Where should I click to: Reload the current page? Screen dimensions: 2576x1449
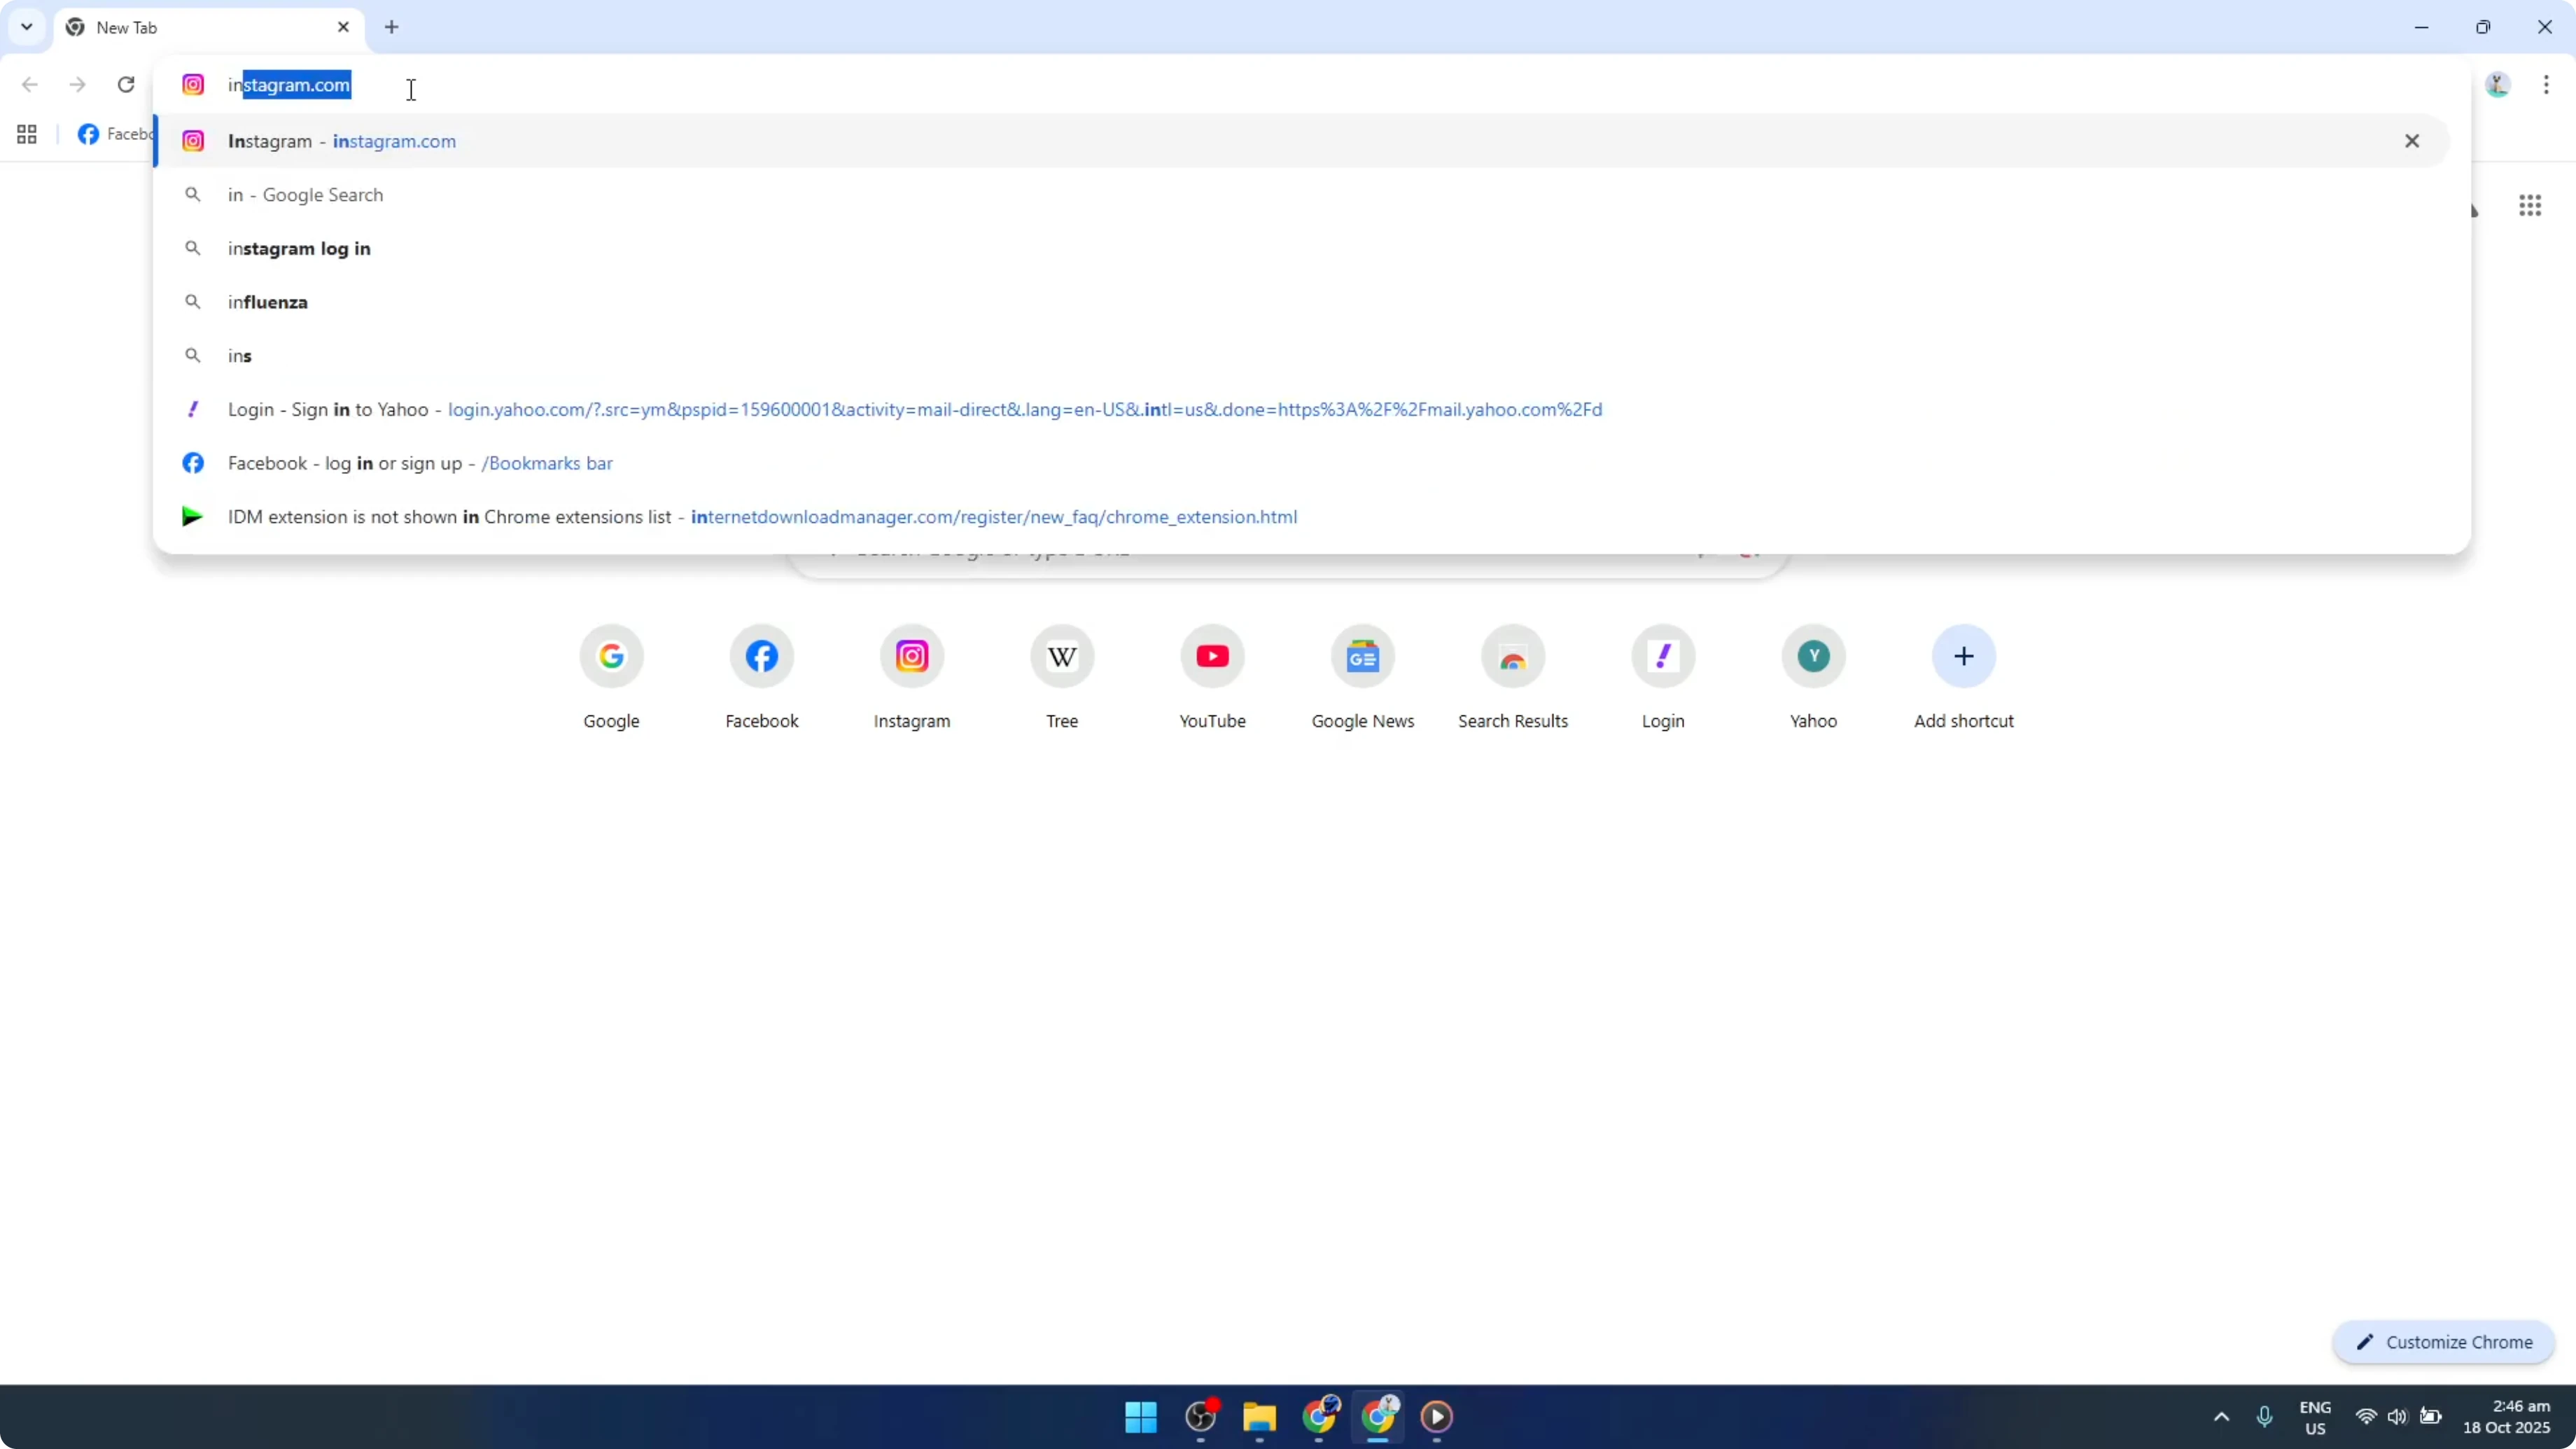pos(125,85)
